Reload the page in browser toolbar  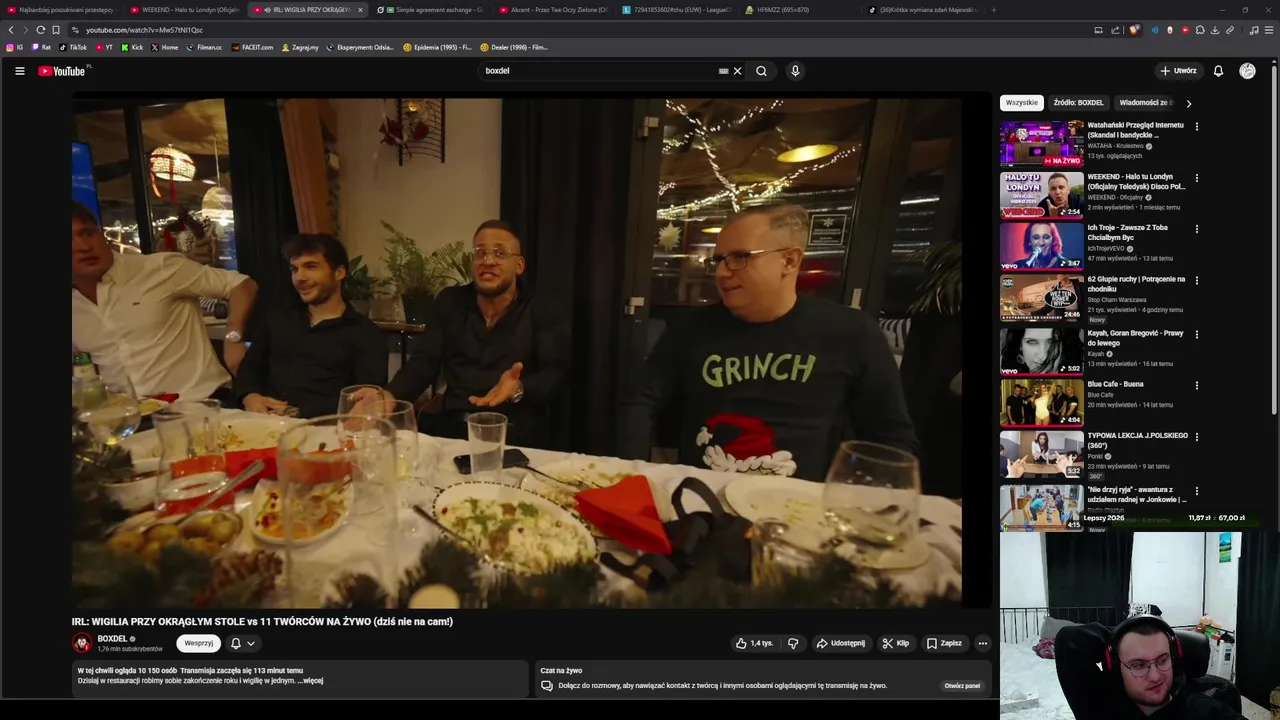coord(40,30)
